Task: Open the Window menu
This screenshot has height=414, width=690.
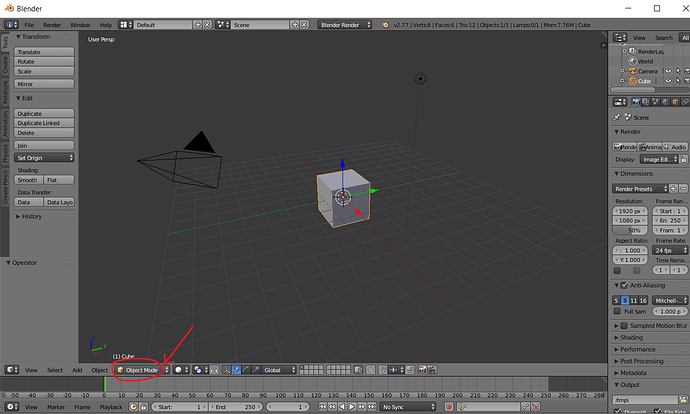Action: tap(80, 25)
